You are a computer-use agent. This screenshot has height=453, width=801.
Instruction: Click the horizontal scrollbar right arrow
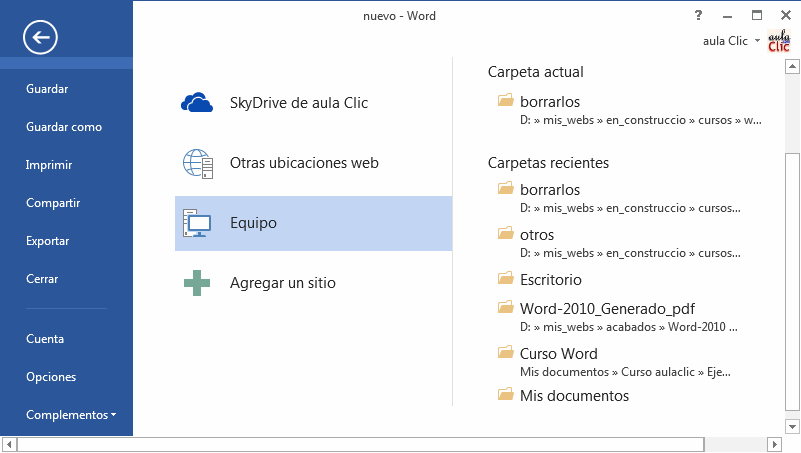pyautogui.click(x=773, y=444)
